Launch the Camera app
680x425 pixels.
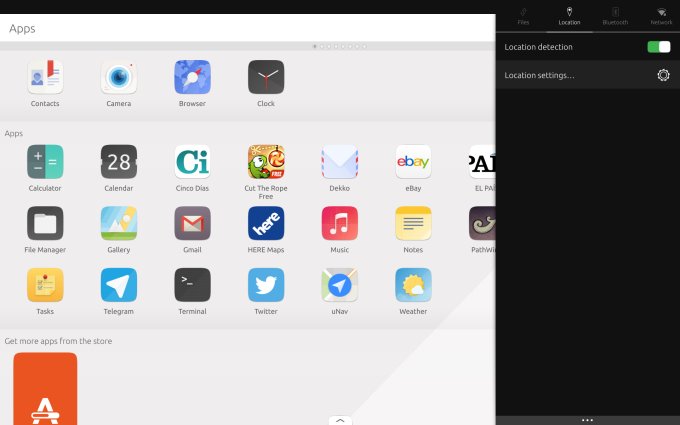119,77
